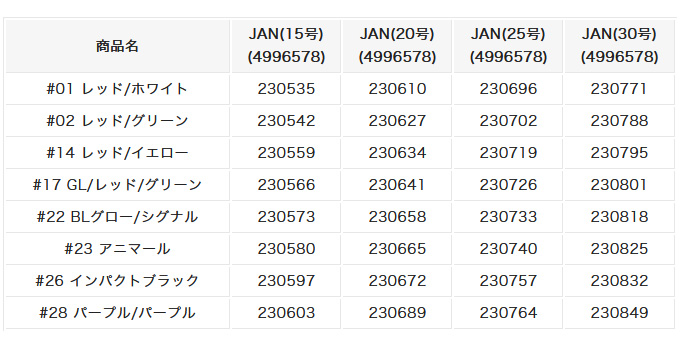Screen dimensions: 680x362
Task: Click the #28 パープル/パープル product name
Action: point(117,313)
